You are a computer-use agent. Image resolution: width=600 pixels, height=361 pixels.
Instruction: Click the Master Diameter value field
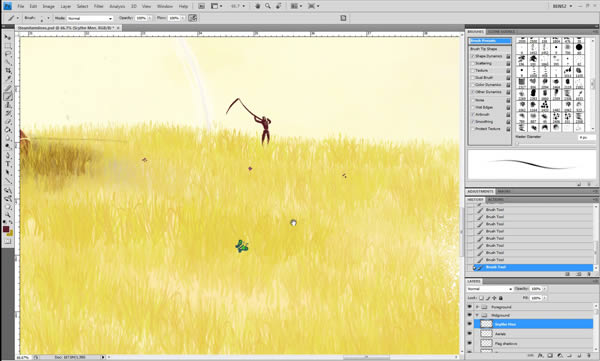(x=587, y=137)
